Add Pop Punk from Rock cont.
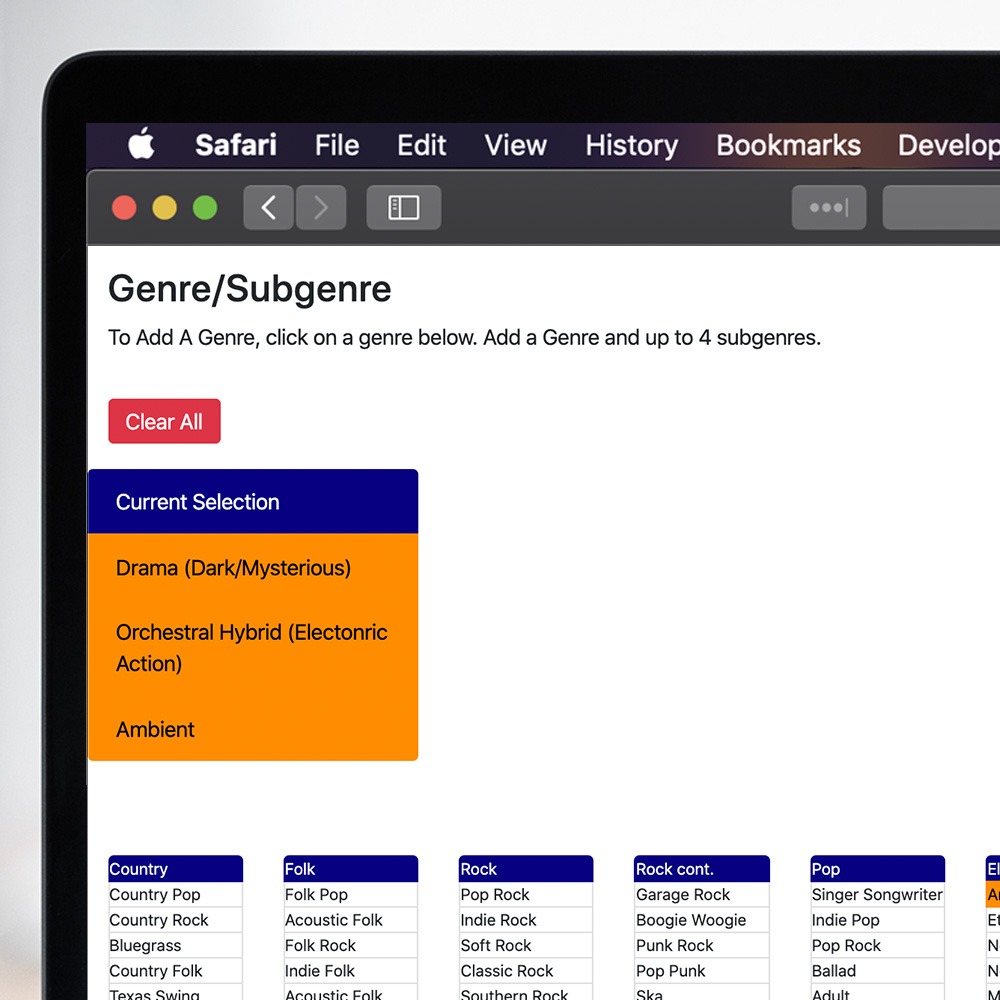 pyautogui.click(x=702, y=971)
